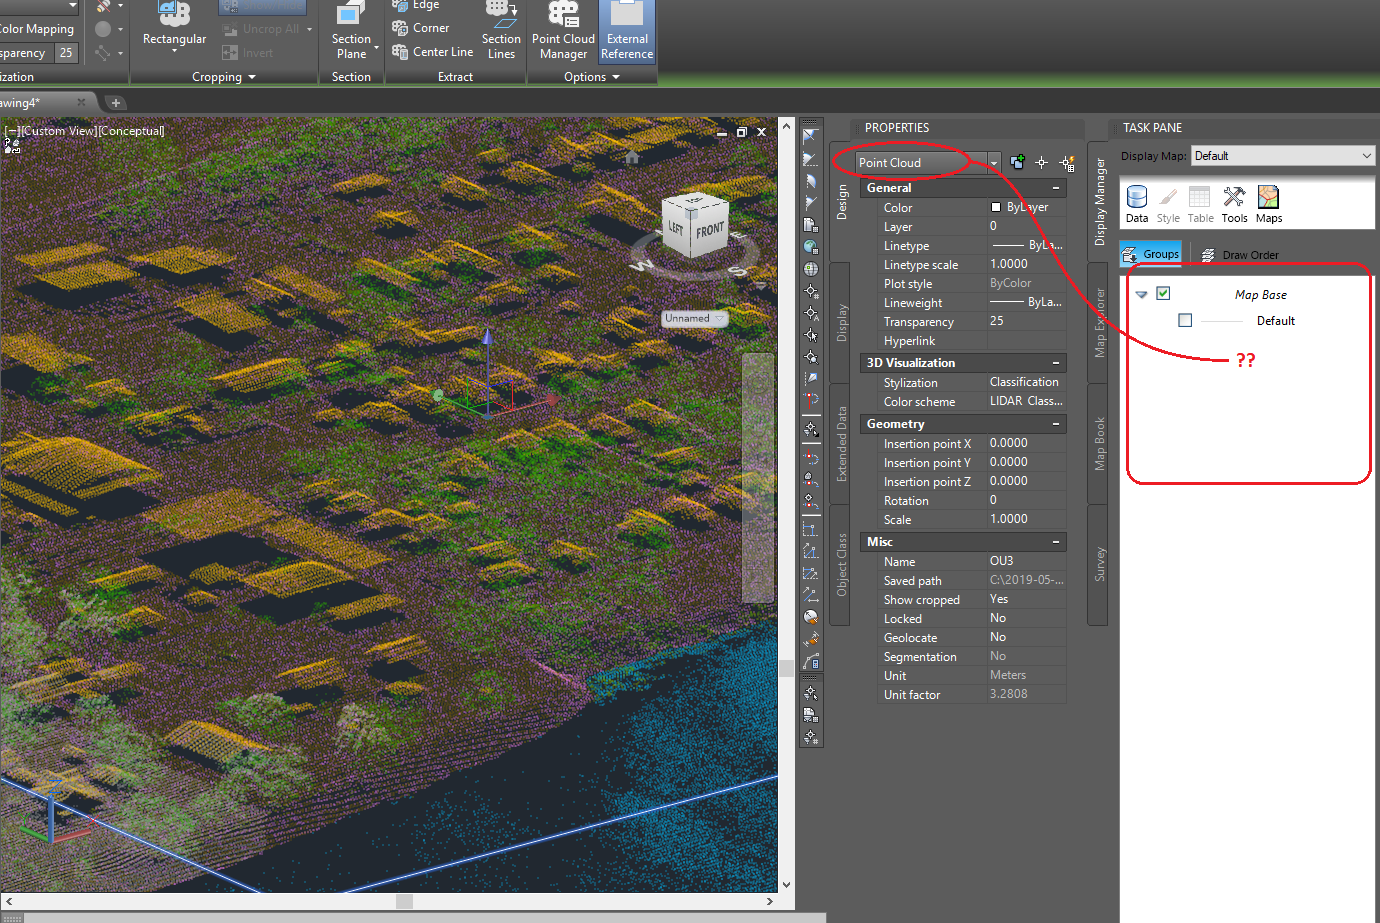Click the External Reference ribbon button
This screenshot has height=923, width=1380.
pos(627,32)
